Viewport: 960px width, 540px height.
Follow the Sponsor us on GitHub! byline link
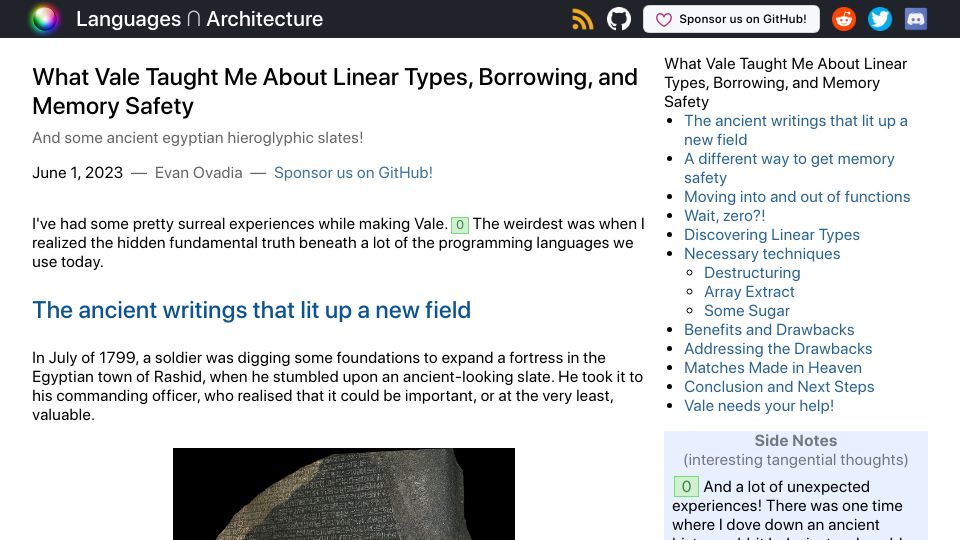[353, 173]
